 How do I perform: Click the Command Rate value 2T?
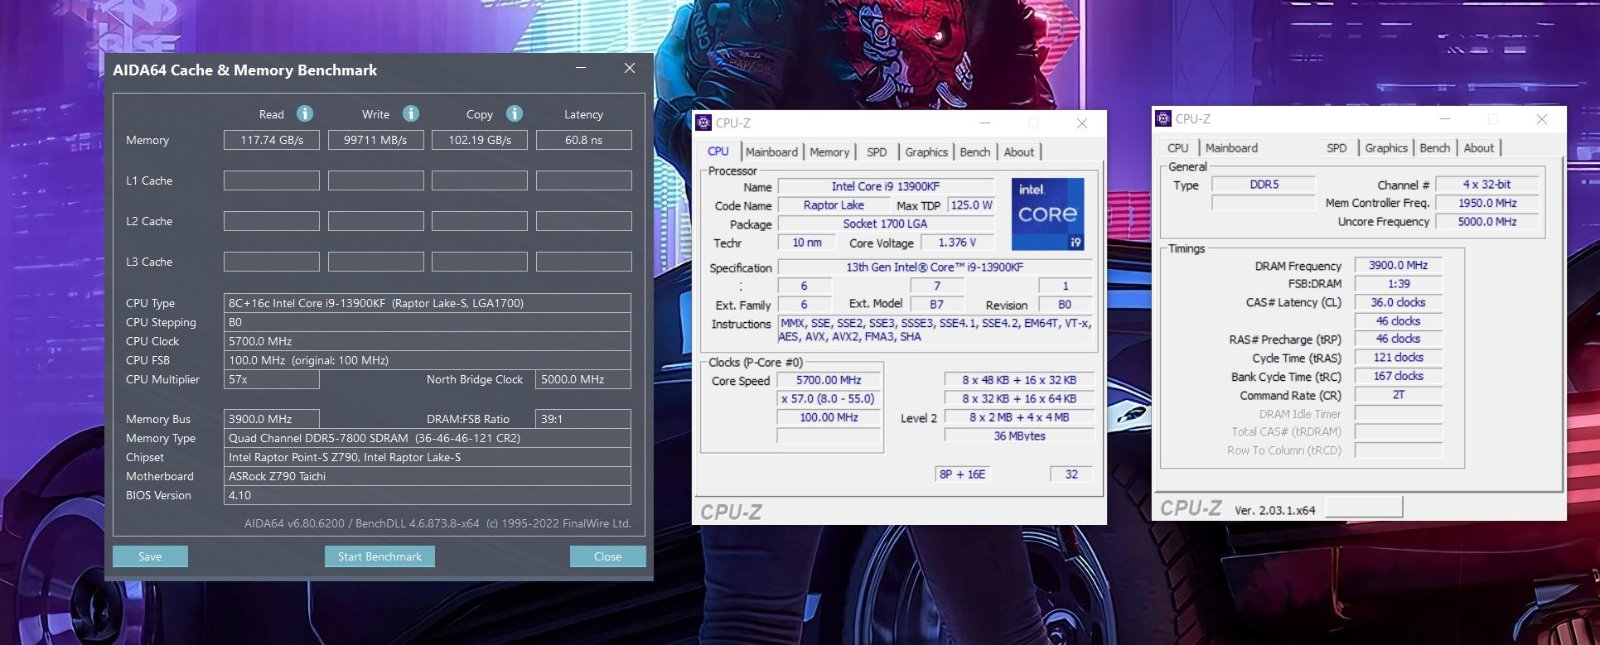pyautogui.click(x=1398, y=395)
